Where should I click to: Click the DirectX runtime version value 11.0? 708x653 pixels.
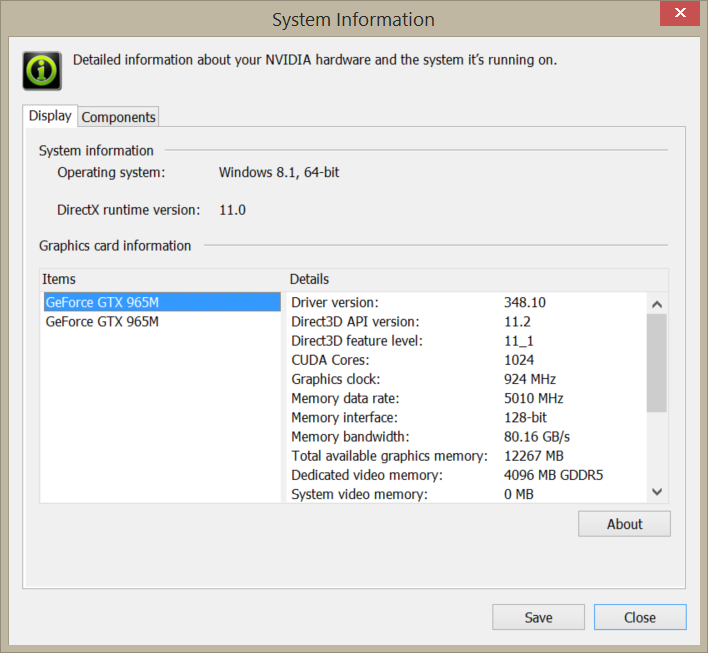pyautogui.click(x=233, y=210)
